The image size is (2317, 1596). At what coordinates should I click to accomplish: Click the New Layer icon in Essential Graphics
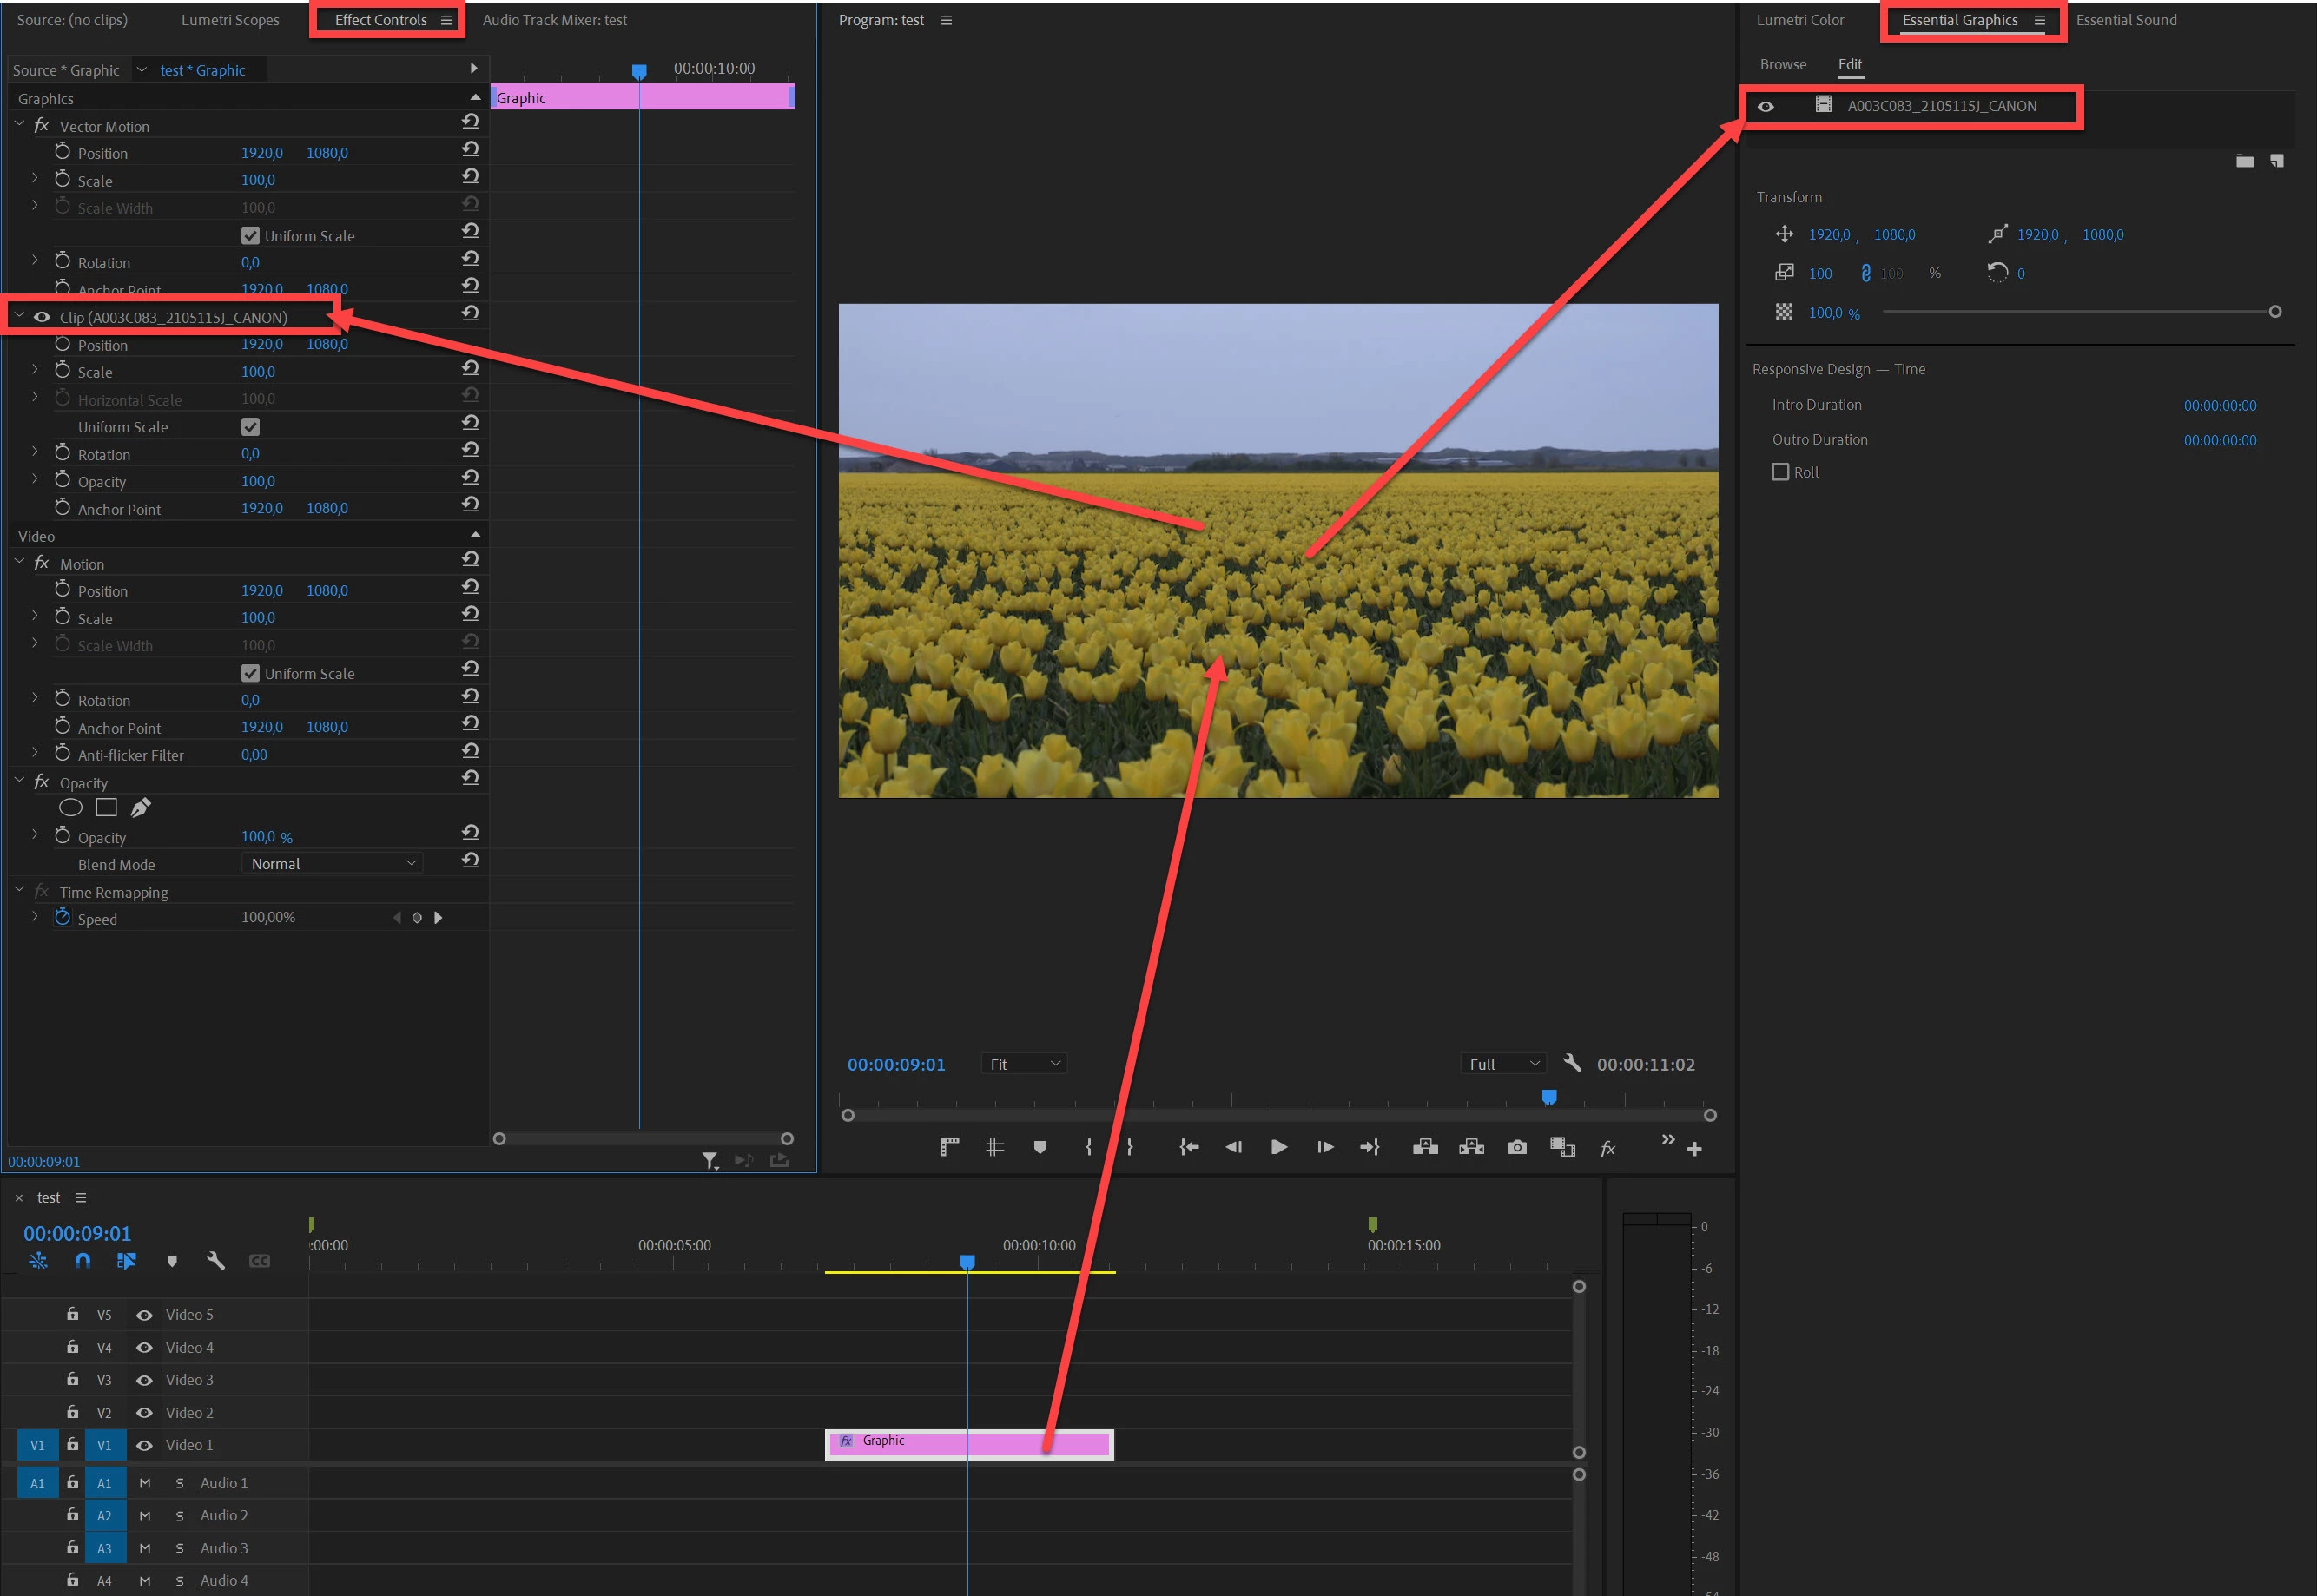click(x=2276, y=160)
